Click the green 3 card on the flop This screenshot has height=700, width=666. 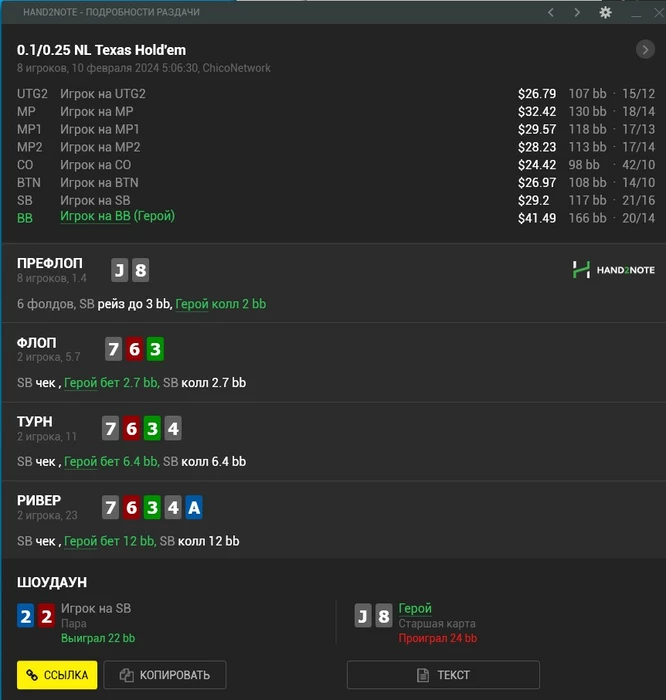click(x=155, y=349)
